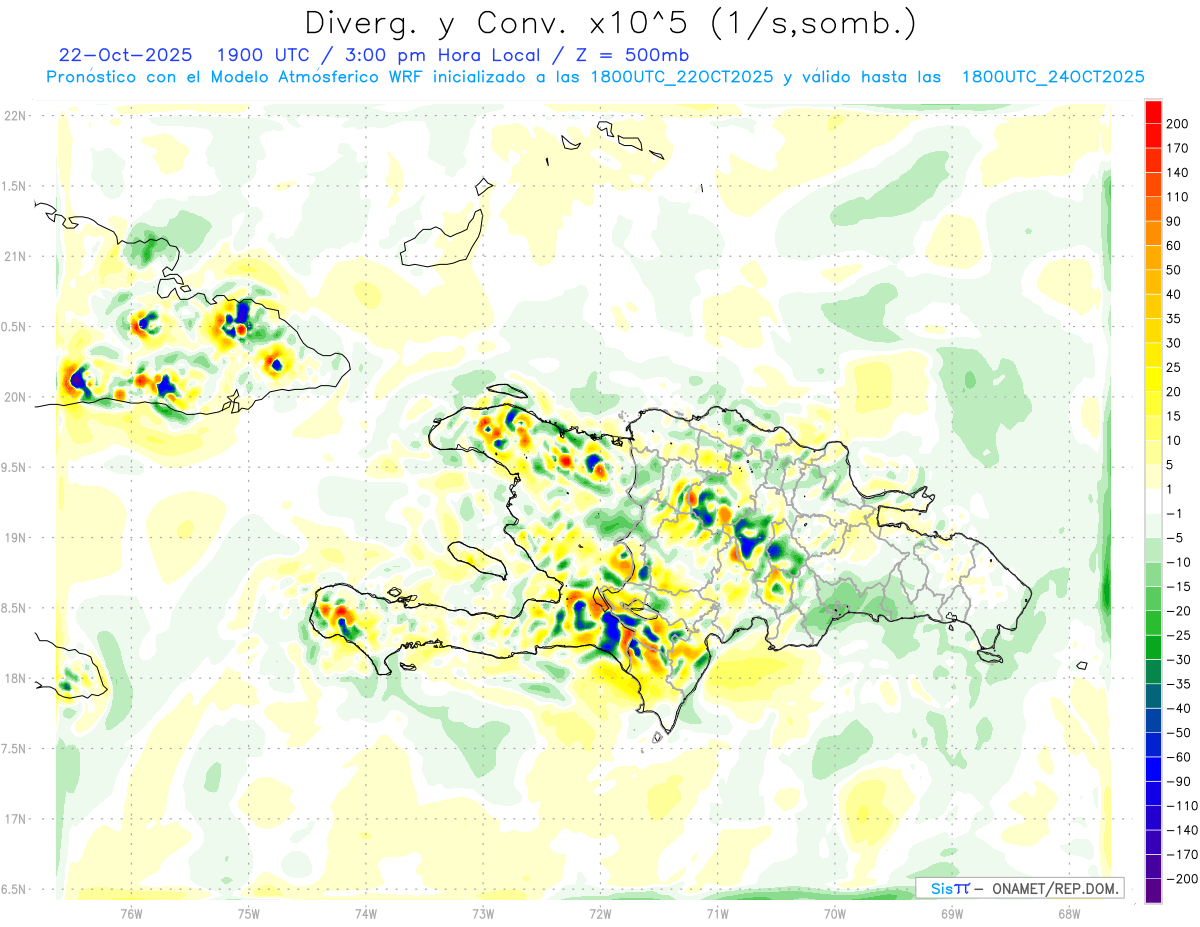This screenshot has width=1200, height=927.
Task: Click the "22-Oct-2025" date text
Action: (125, 55)
